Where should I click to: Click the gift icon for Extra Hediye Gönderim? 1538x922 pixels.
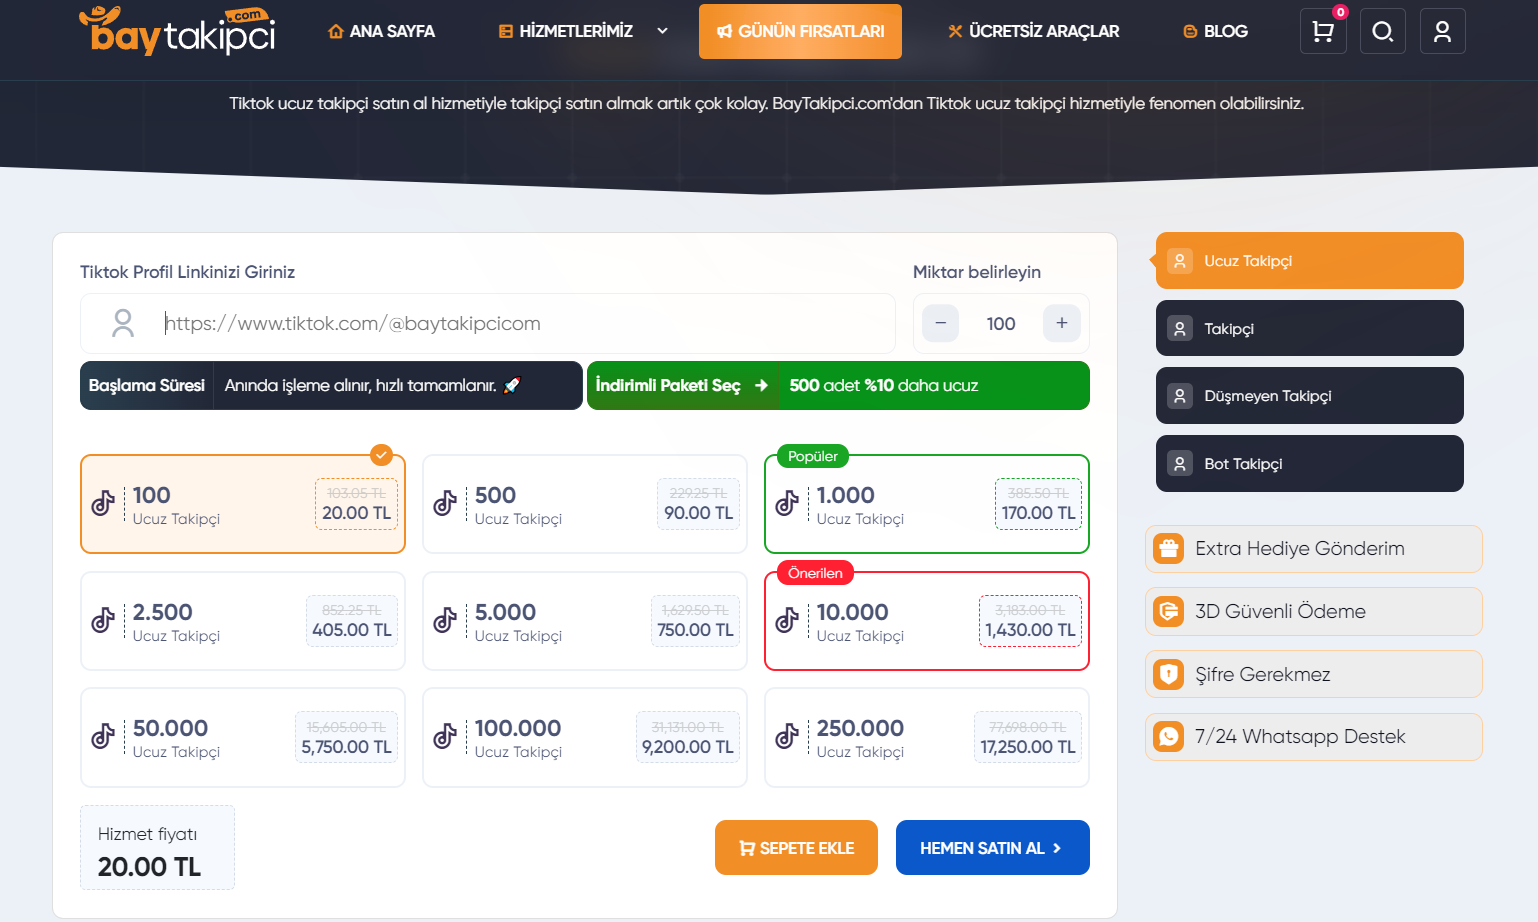[x=1168, y=548]
